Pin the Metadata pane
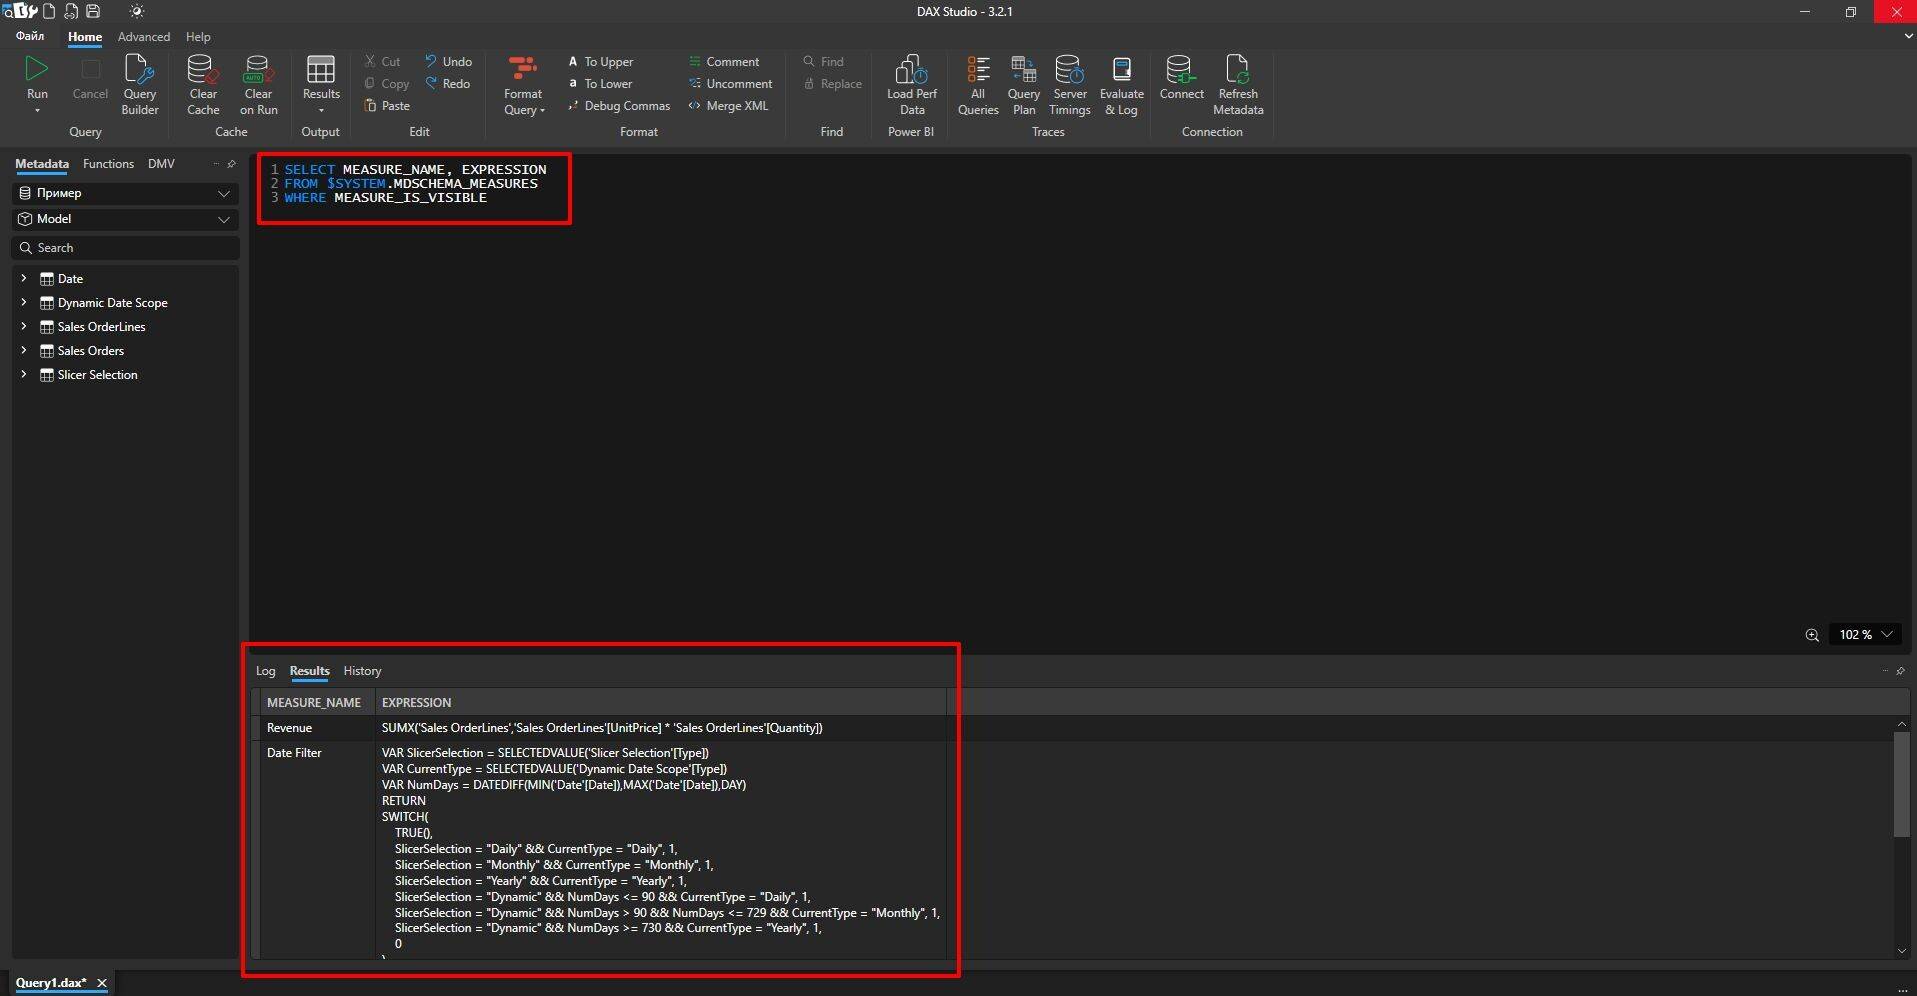The image size is (1917, 996). click(x=232, y=164)
